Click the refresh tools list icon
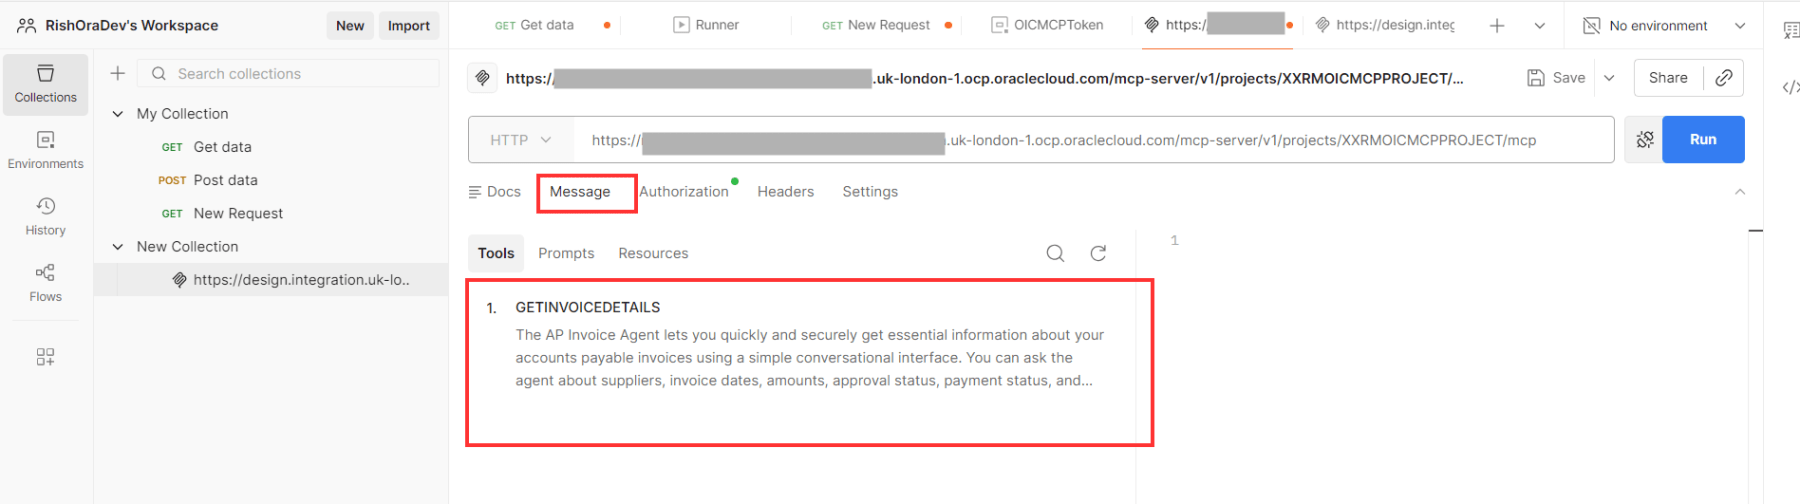Screen dimensions: 1800x504 1098,253
